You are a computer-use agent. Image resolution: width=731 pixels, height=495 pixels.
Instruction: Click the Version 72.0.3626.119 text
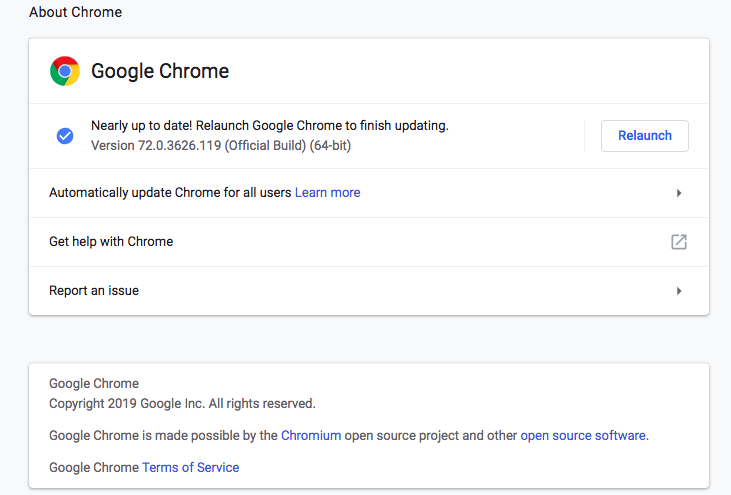[221, 145]
